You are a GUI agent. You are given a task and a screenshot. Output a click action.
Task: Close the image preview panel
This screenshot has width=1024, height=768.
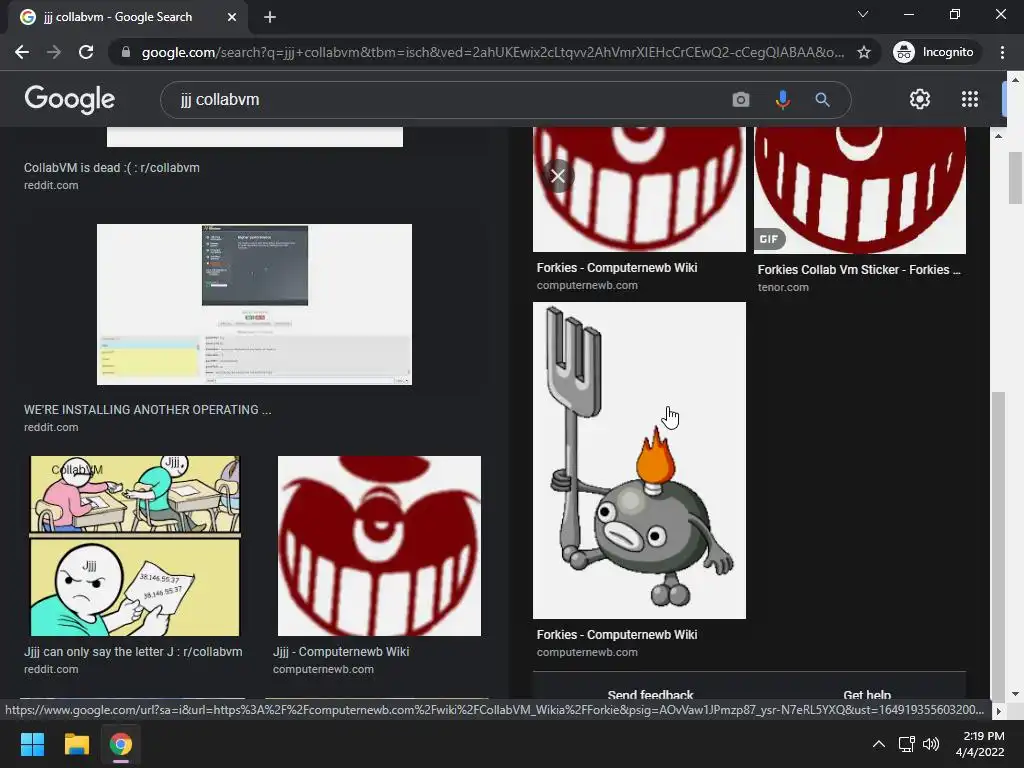pyautogui.click(x=558, y=176)
